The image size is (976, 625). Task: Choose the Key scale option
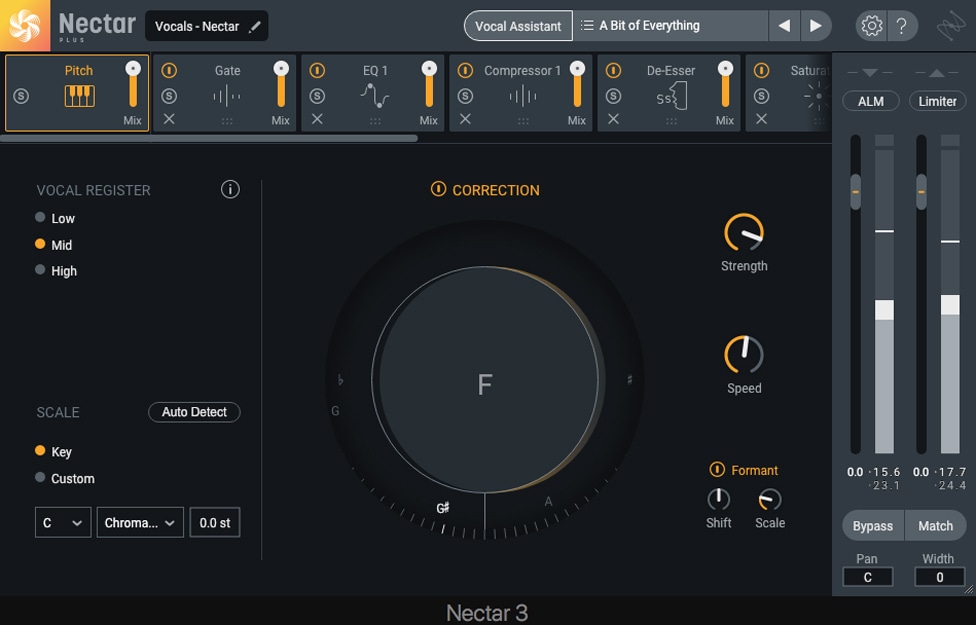point(40,451)
